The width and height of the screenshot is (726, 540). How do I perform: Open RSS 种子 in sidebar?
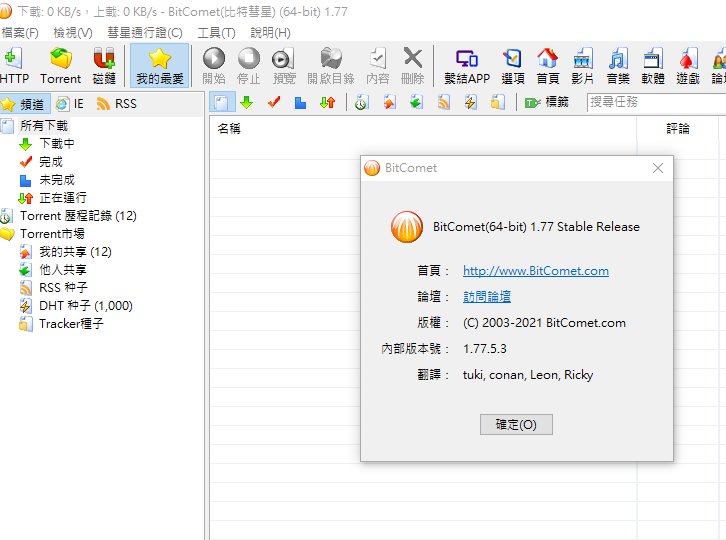click(x=63, y=288)
